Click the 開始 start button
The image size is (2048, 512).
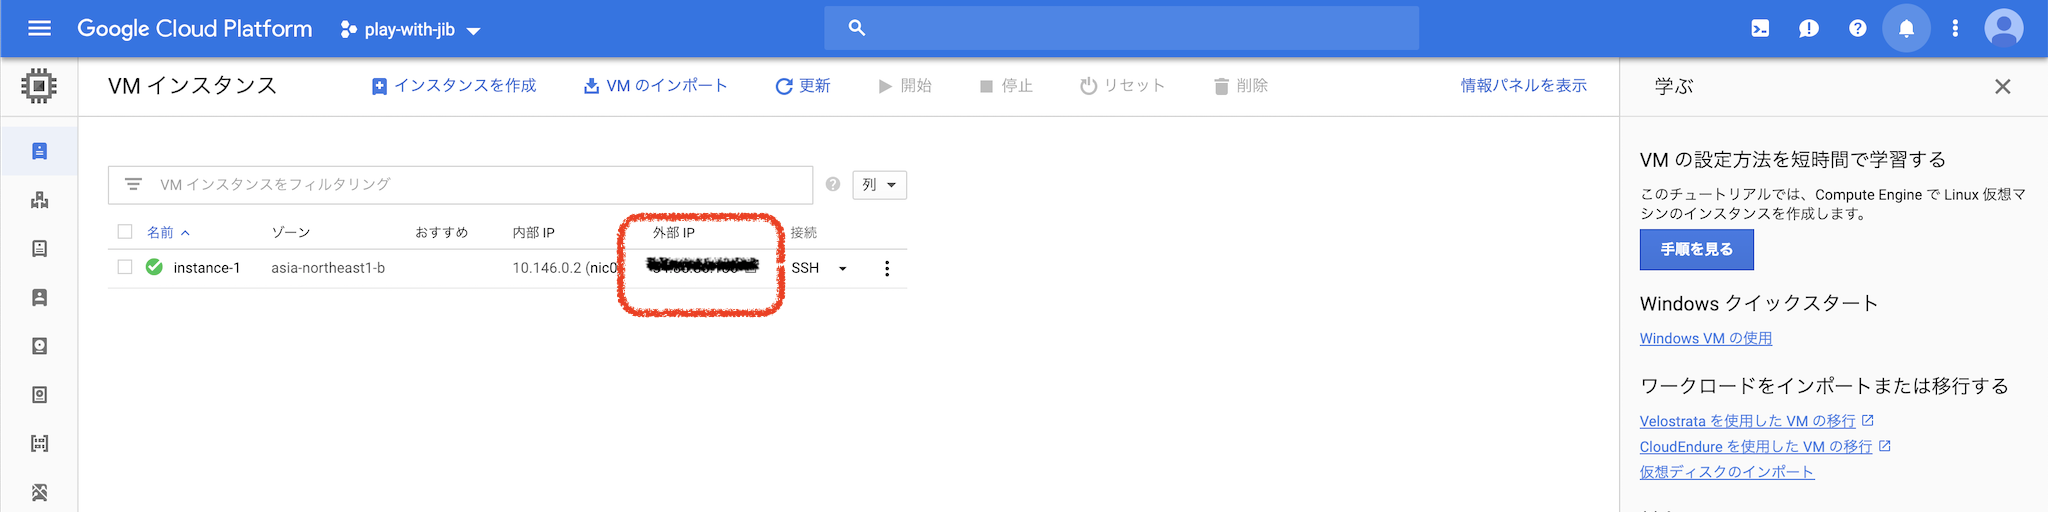(x=905, y=86)
